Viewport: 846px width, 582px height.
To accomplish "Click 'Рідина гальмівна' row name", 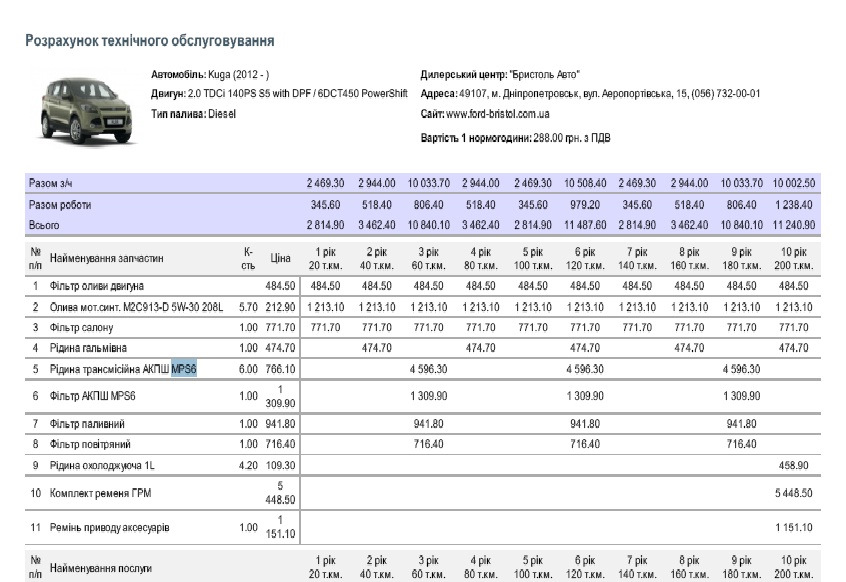I will [x=88, y=348].
